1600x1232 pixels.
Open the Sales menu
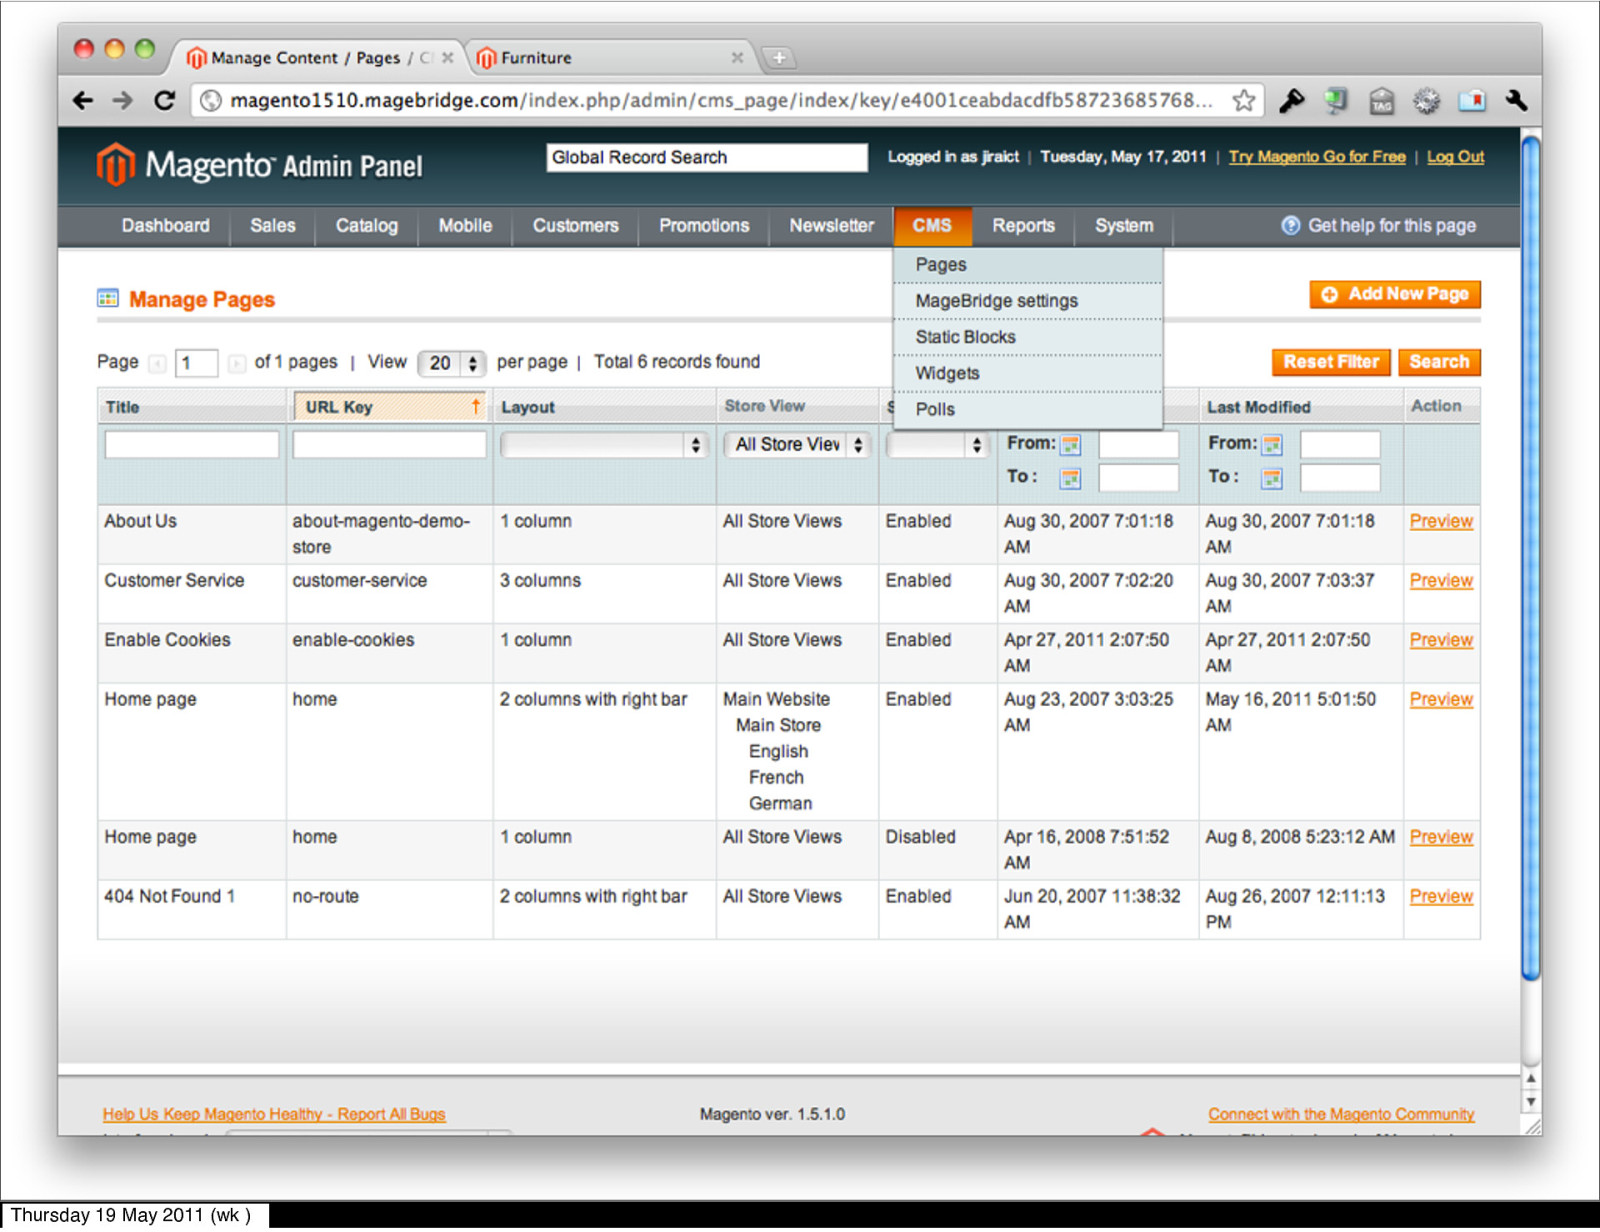click(273, 226)
